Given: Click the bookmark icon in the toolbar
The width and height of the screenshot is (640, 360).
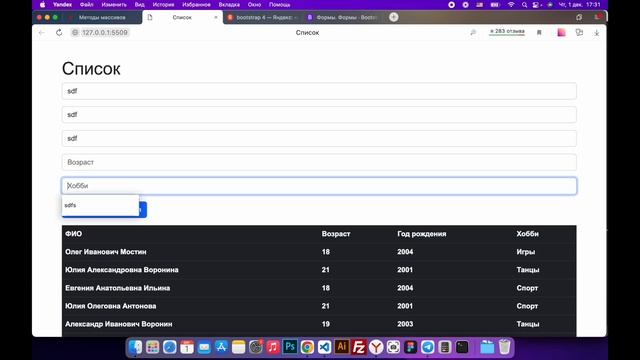Looking at the screenshot, I should (539, 33).
